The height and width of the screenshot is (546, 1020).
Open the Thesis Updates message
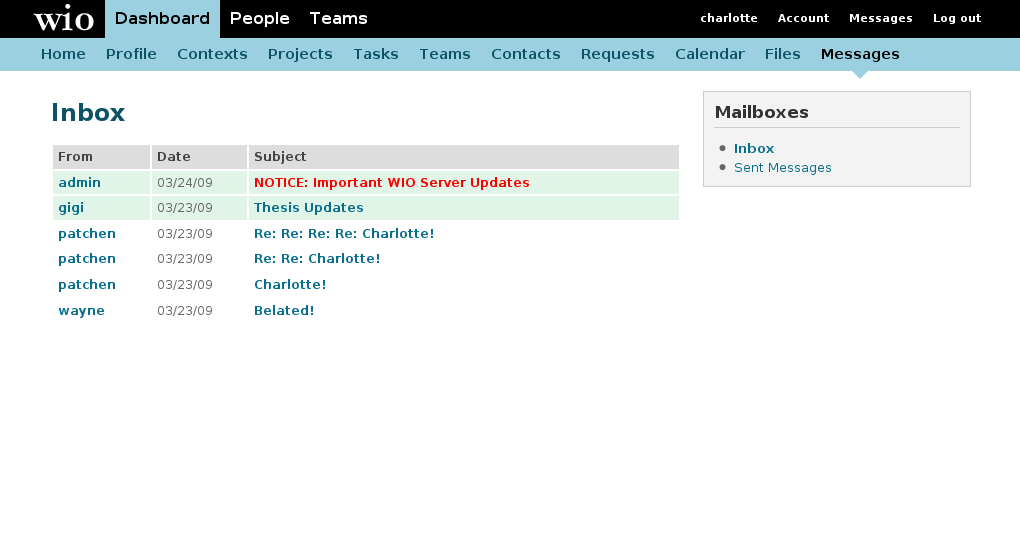point(308,208)
